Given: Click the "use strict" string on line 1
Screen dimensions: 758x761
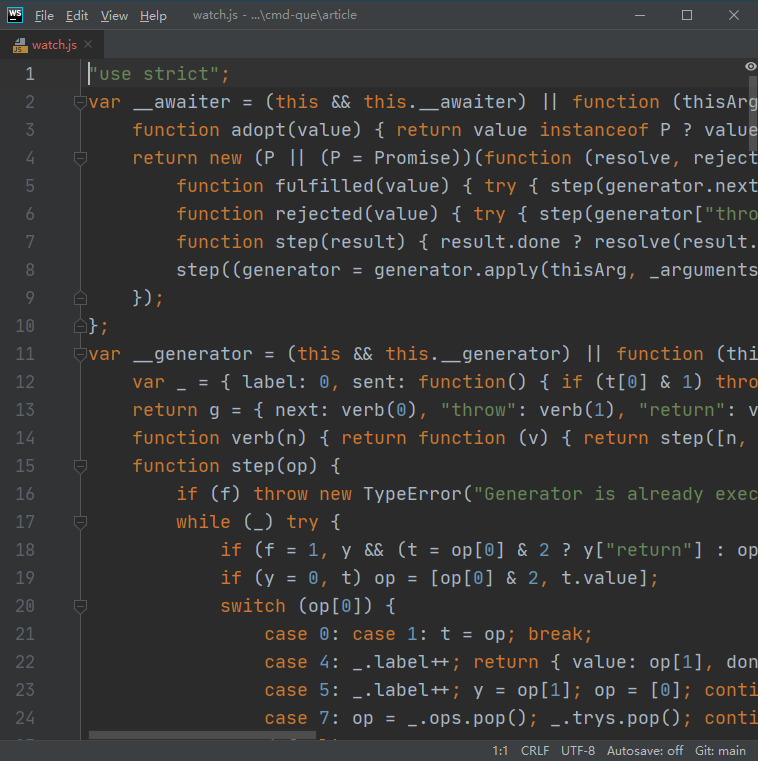Looking at the screenshot, I should [x=154, y=74].
